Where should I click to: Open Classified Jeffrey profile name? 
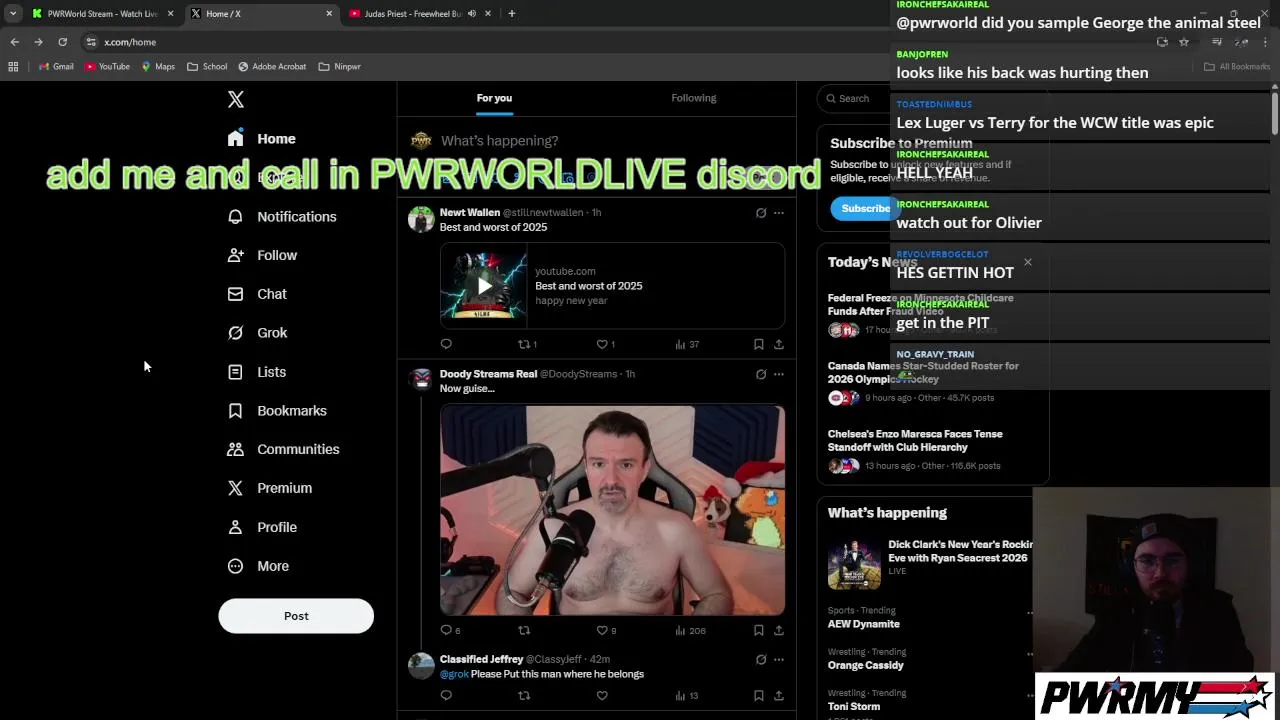(481, 660)
